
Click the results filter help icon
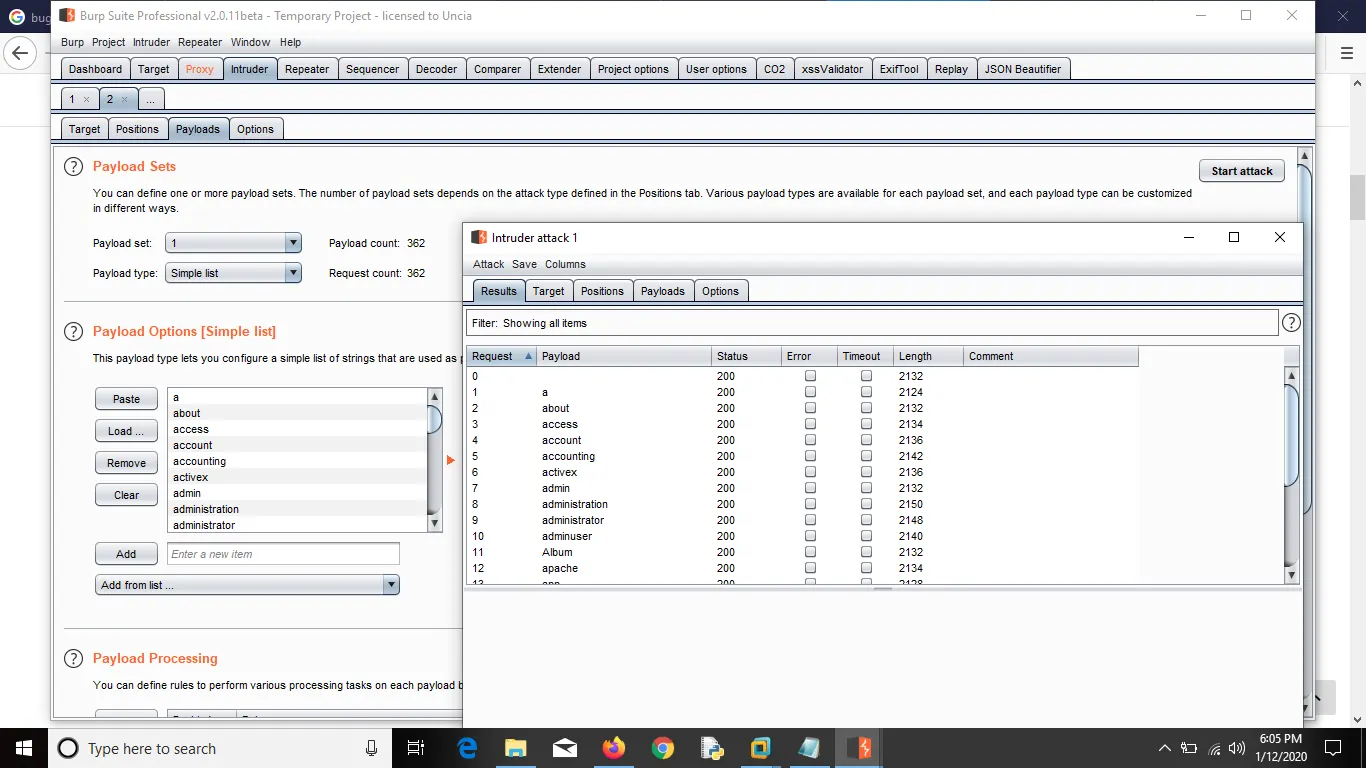1291,323
